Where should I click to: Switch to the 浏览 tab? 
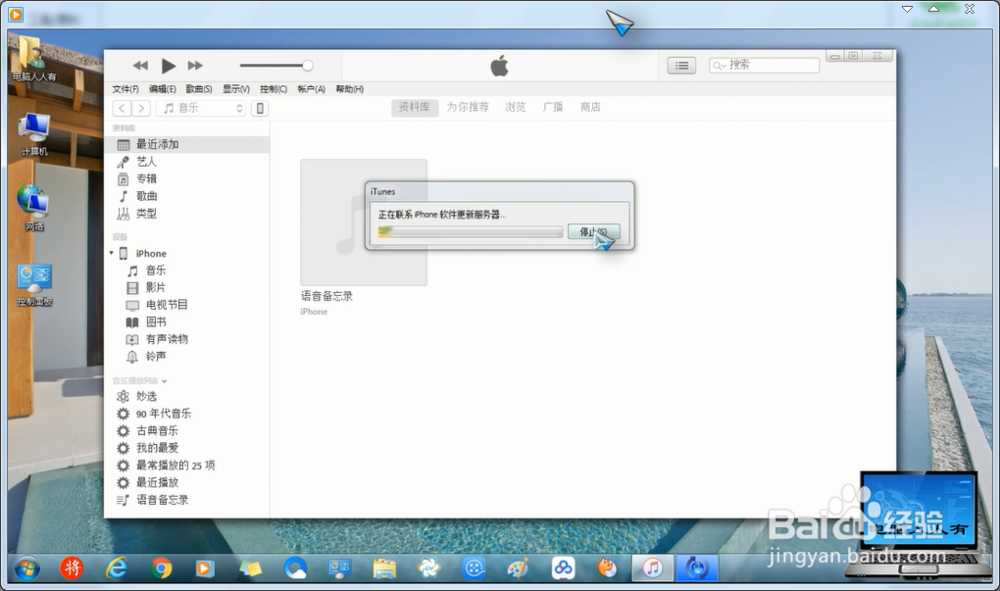point(515,107)
